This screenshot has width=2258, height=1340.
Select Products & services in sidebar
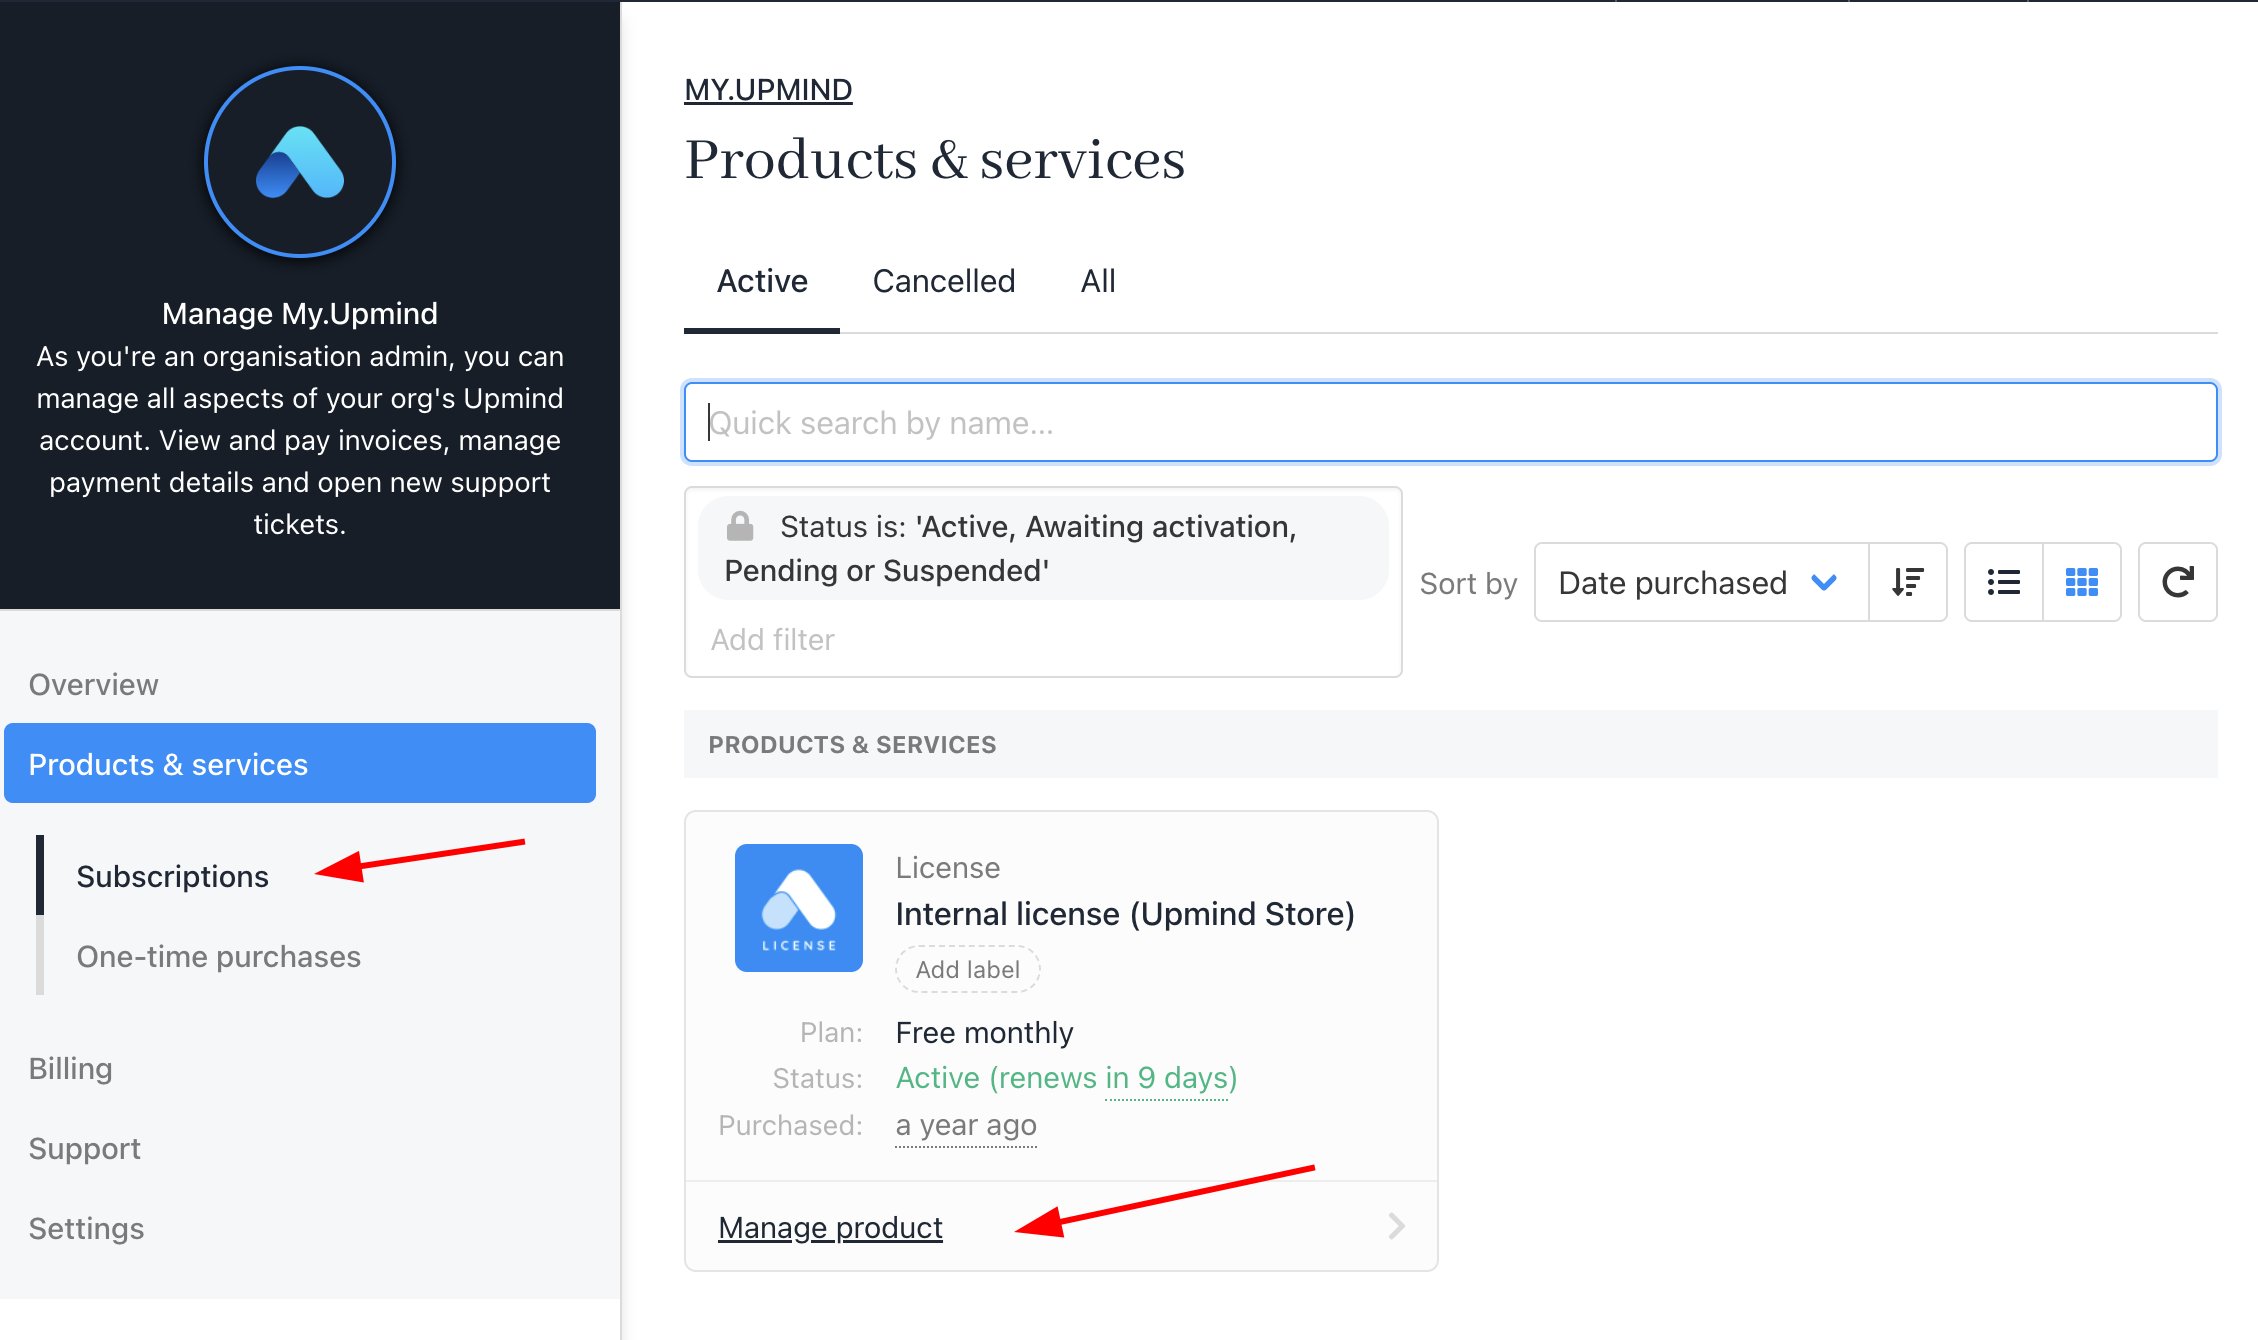[x=300, y=763]
